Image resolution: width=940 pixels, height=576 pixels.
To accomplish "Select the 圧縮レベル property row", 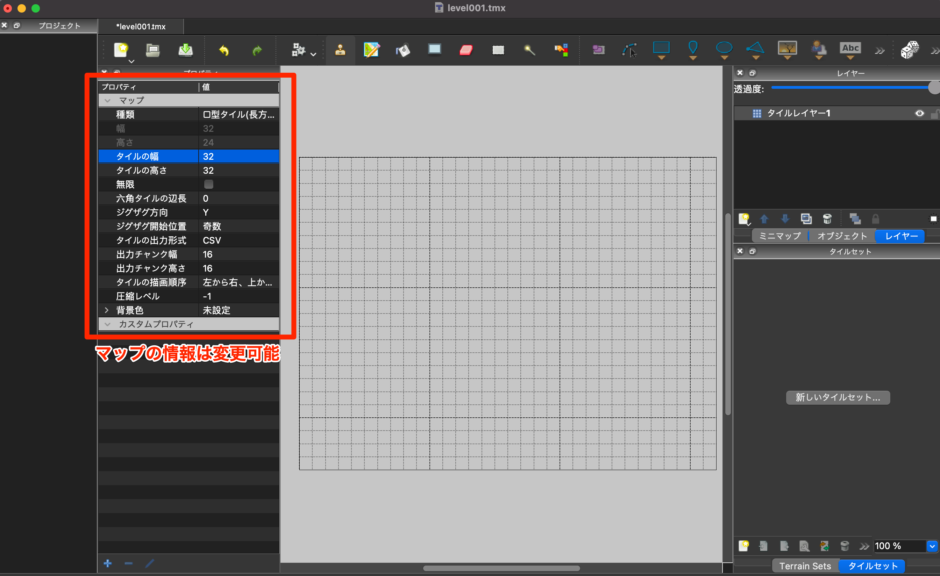I will 189,297.
